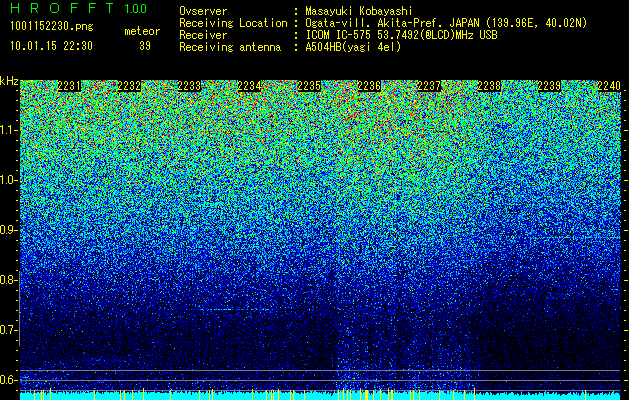Click the 2235 time marker
The image size is (629, 400).
click(309, 86)
